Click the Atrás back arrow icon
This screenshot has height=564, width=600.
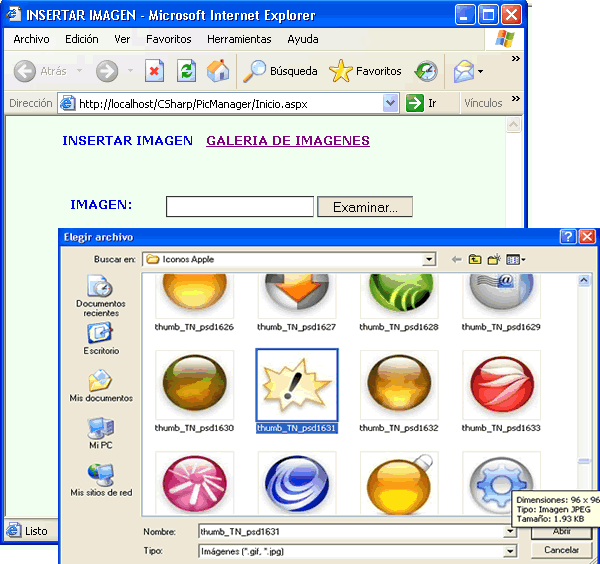pyautogui.click(x=25, y=71)
